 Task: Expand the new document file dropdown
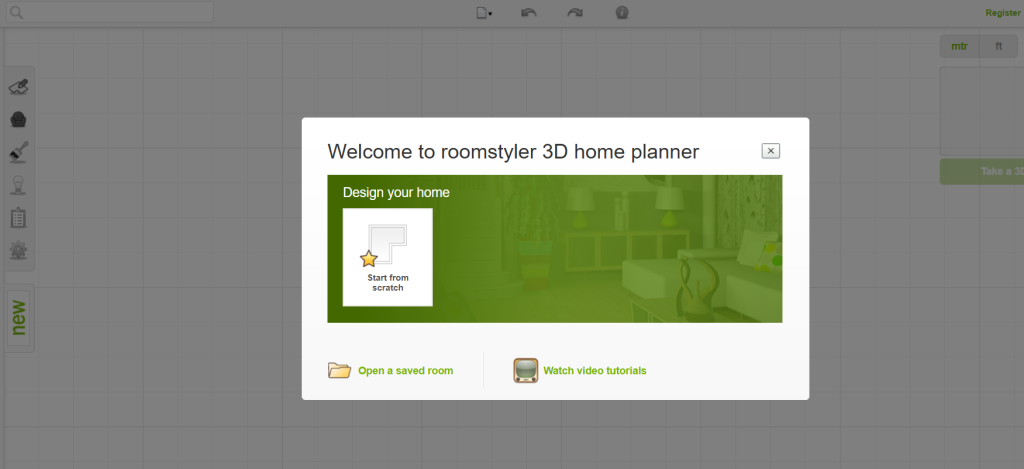point(484,13)
